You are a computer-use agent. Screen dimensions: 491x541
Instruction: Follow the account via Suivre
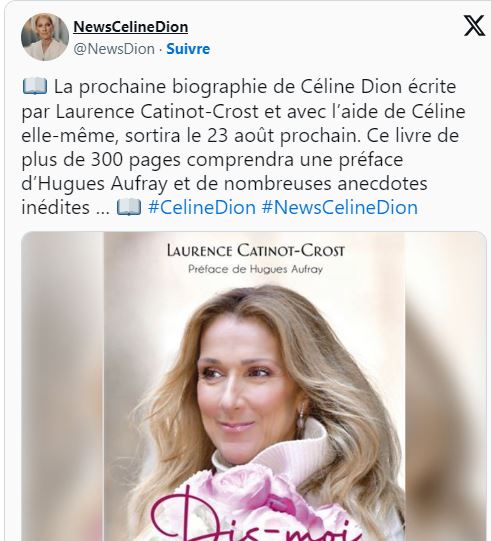click(x=188, y=49)
